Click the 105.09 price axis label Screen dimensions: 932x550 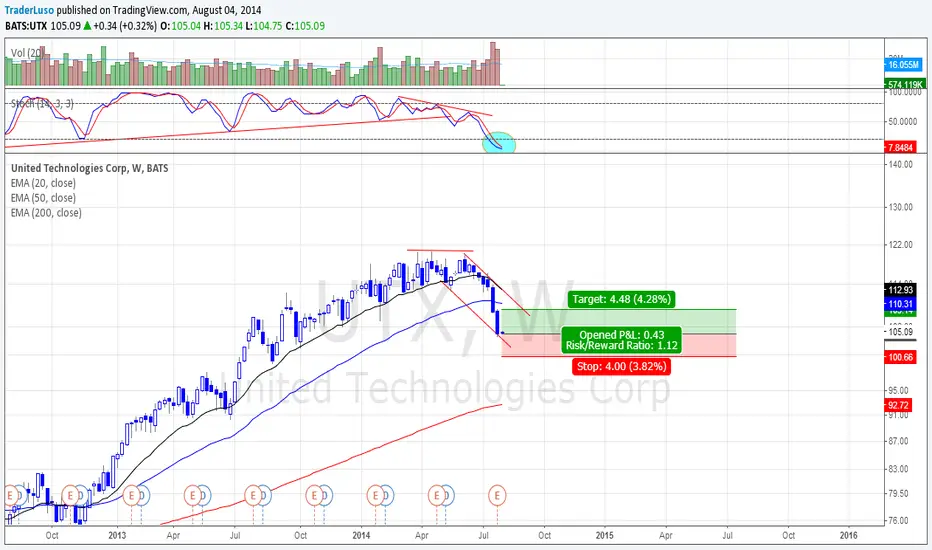tap(900, 332)
